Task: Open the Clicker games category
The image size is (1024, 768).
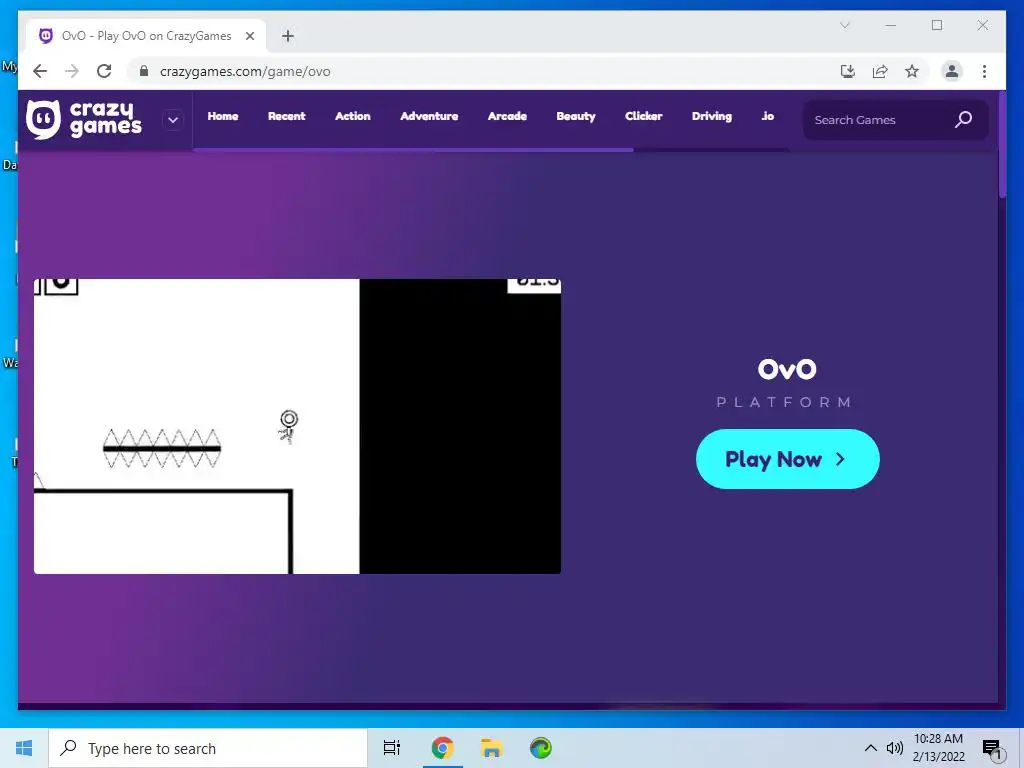Action: coord(644,116)
